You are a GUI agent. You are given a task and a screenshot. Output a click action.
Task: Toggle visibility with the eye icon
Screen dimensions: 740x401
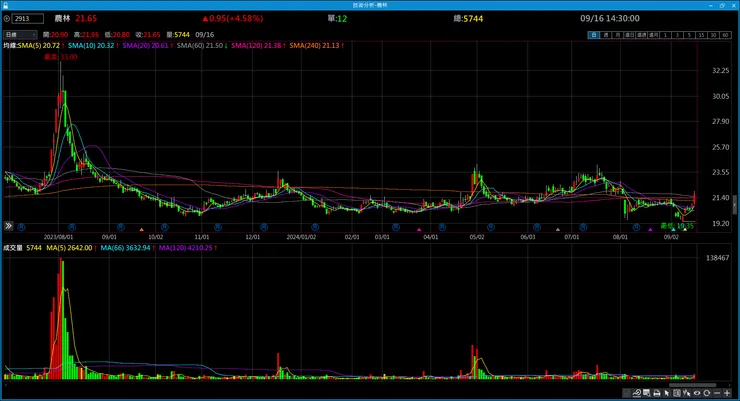pyautogui.click(x=697, y=393)
